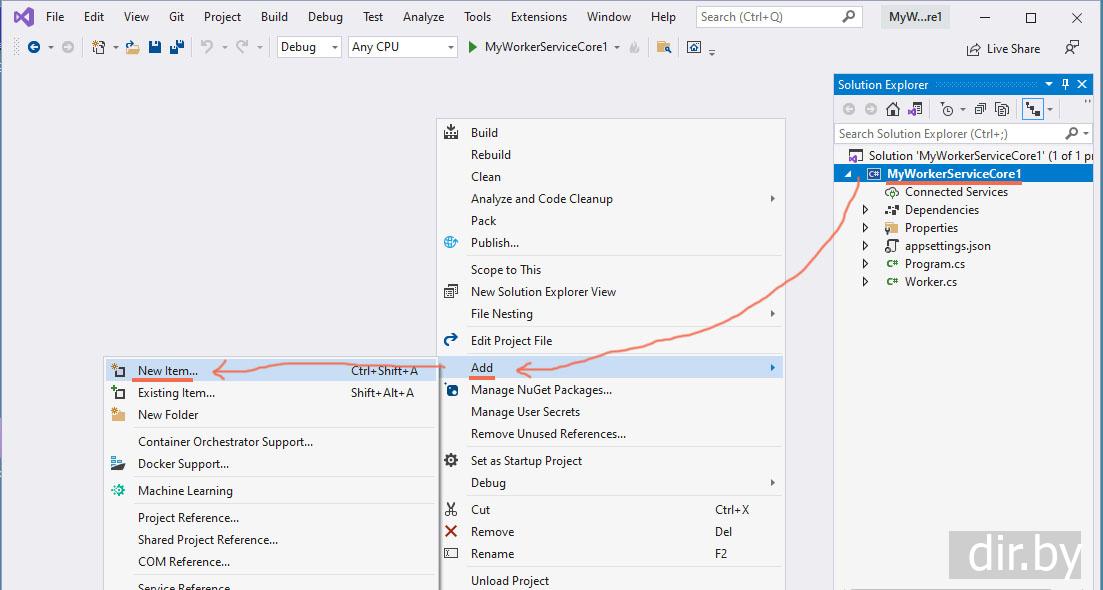Start debugging with MyWorkerServiceCore1 run button
1103x590 pixels.
[539, 47]
